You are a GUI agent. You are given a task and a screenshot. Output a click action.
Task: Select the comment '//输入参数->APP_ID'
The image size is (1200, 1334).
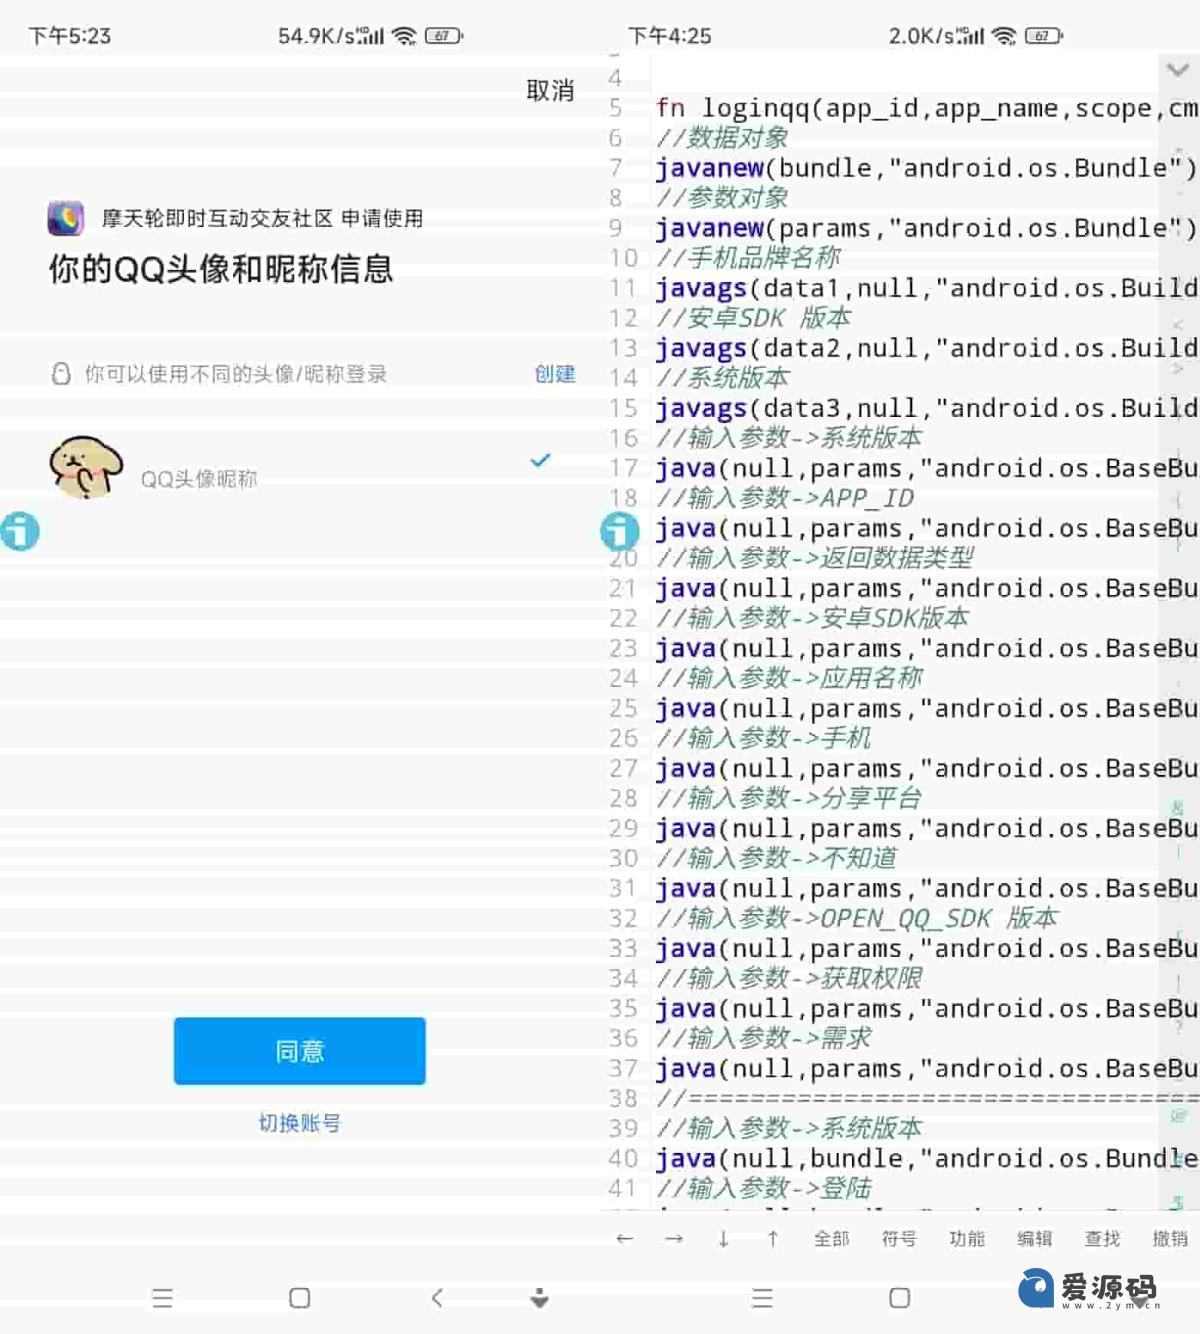tap(785, 498)
